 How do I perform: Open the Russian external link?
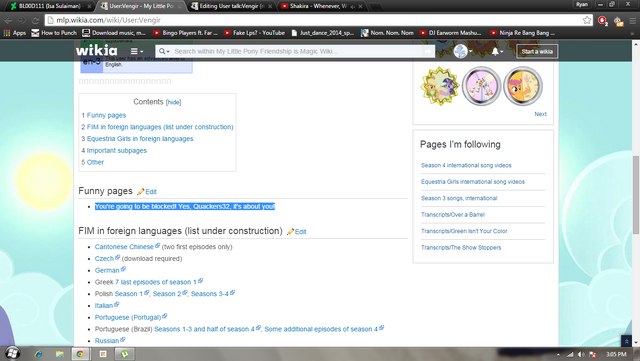coord(107,341)
